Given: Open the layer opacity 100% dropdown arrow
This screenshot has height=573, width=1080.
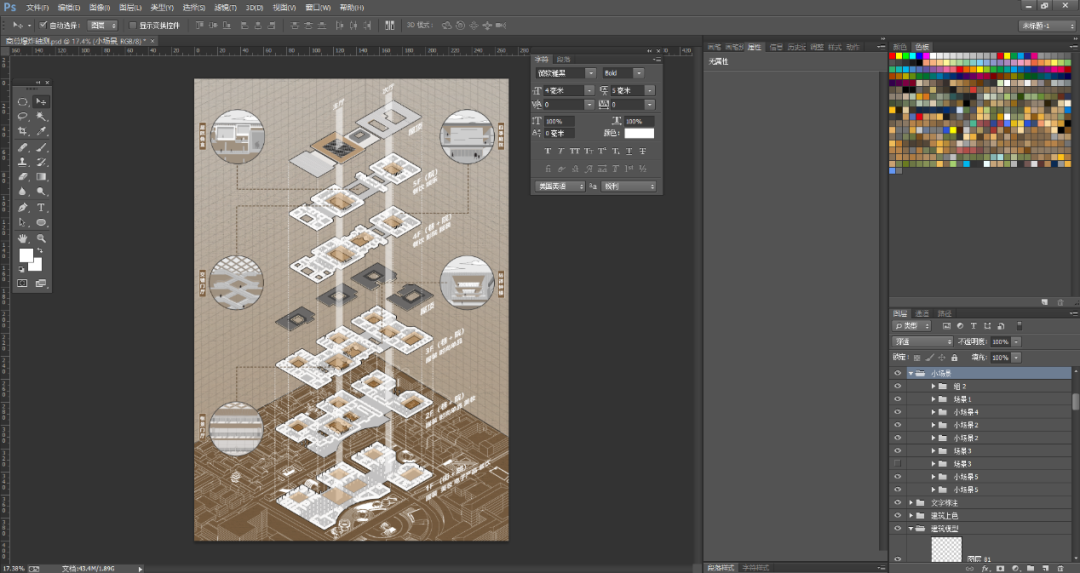Looking at the screenshot, I should point(1016,342).
